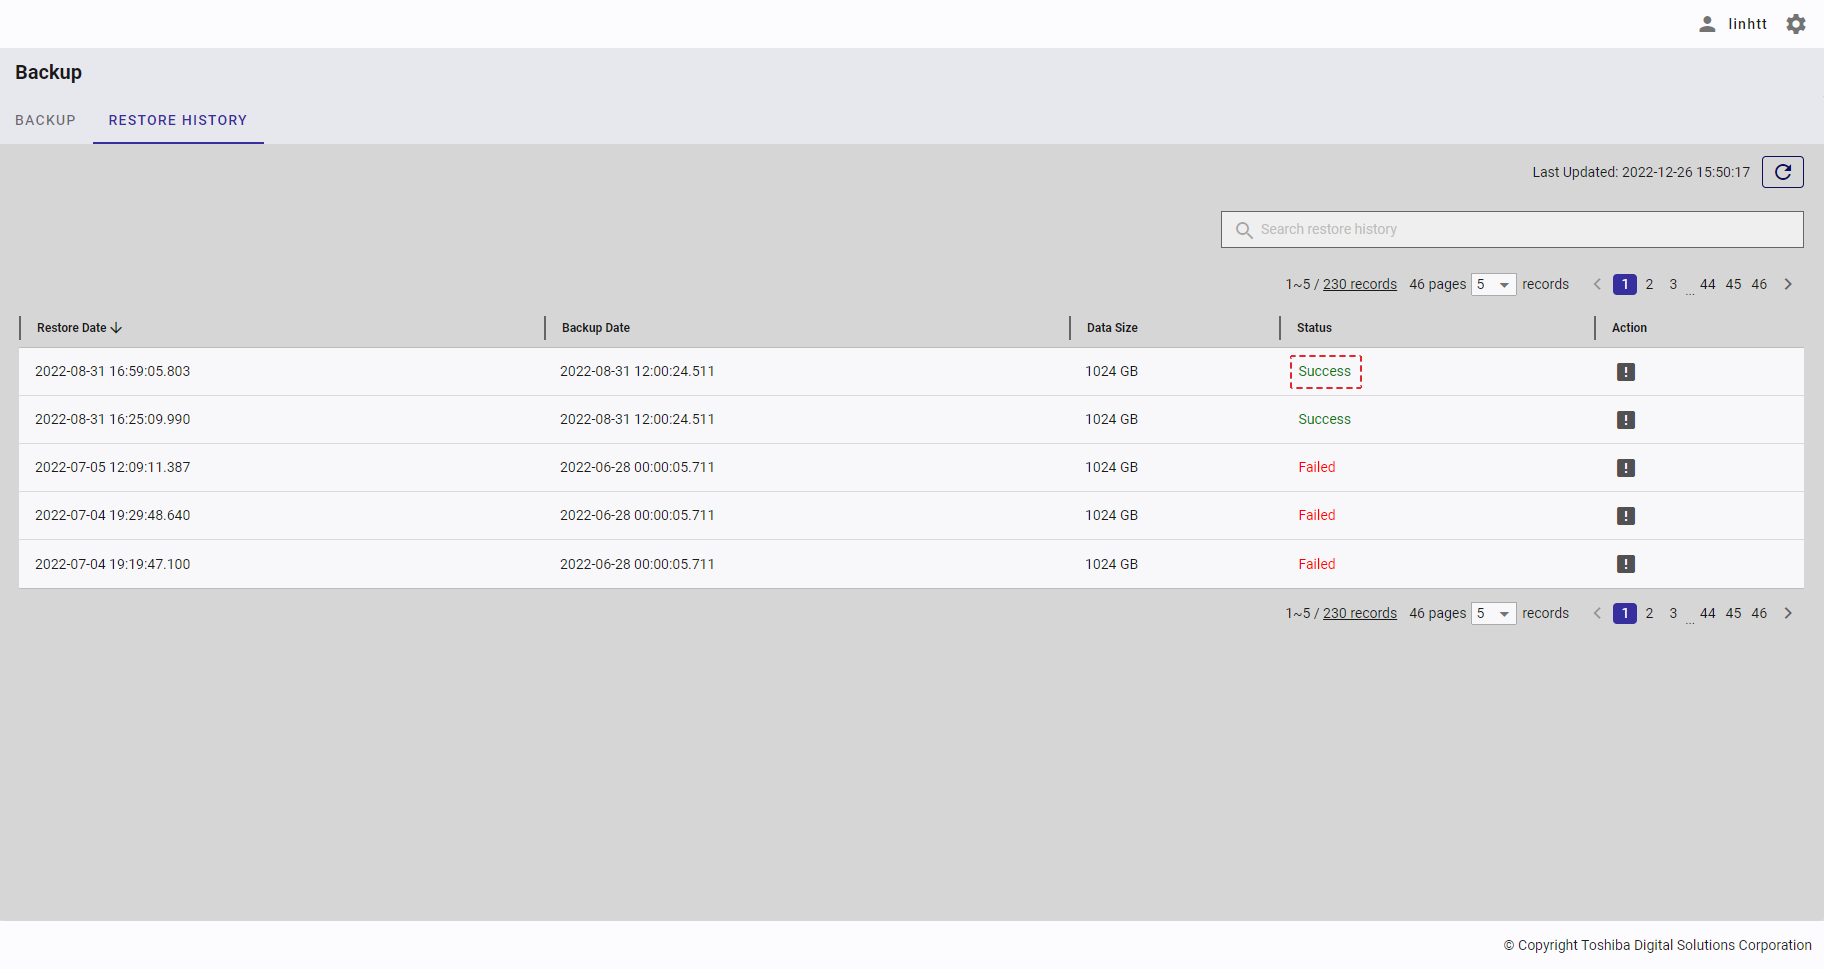Image resolution: width=1824 pixels, height=969 pixels.
Task: Open action details for 2022-07-05 12:09:11.387 restore
Action: 1625,468
